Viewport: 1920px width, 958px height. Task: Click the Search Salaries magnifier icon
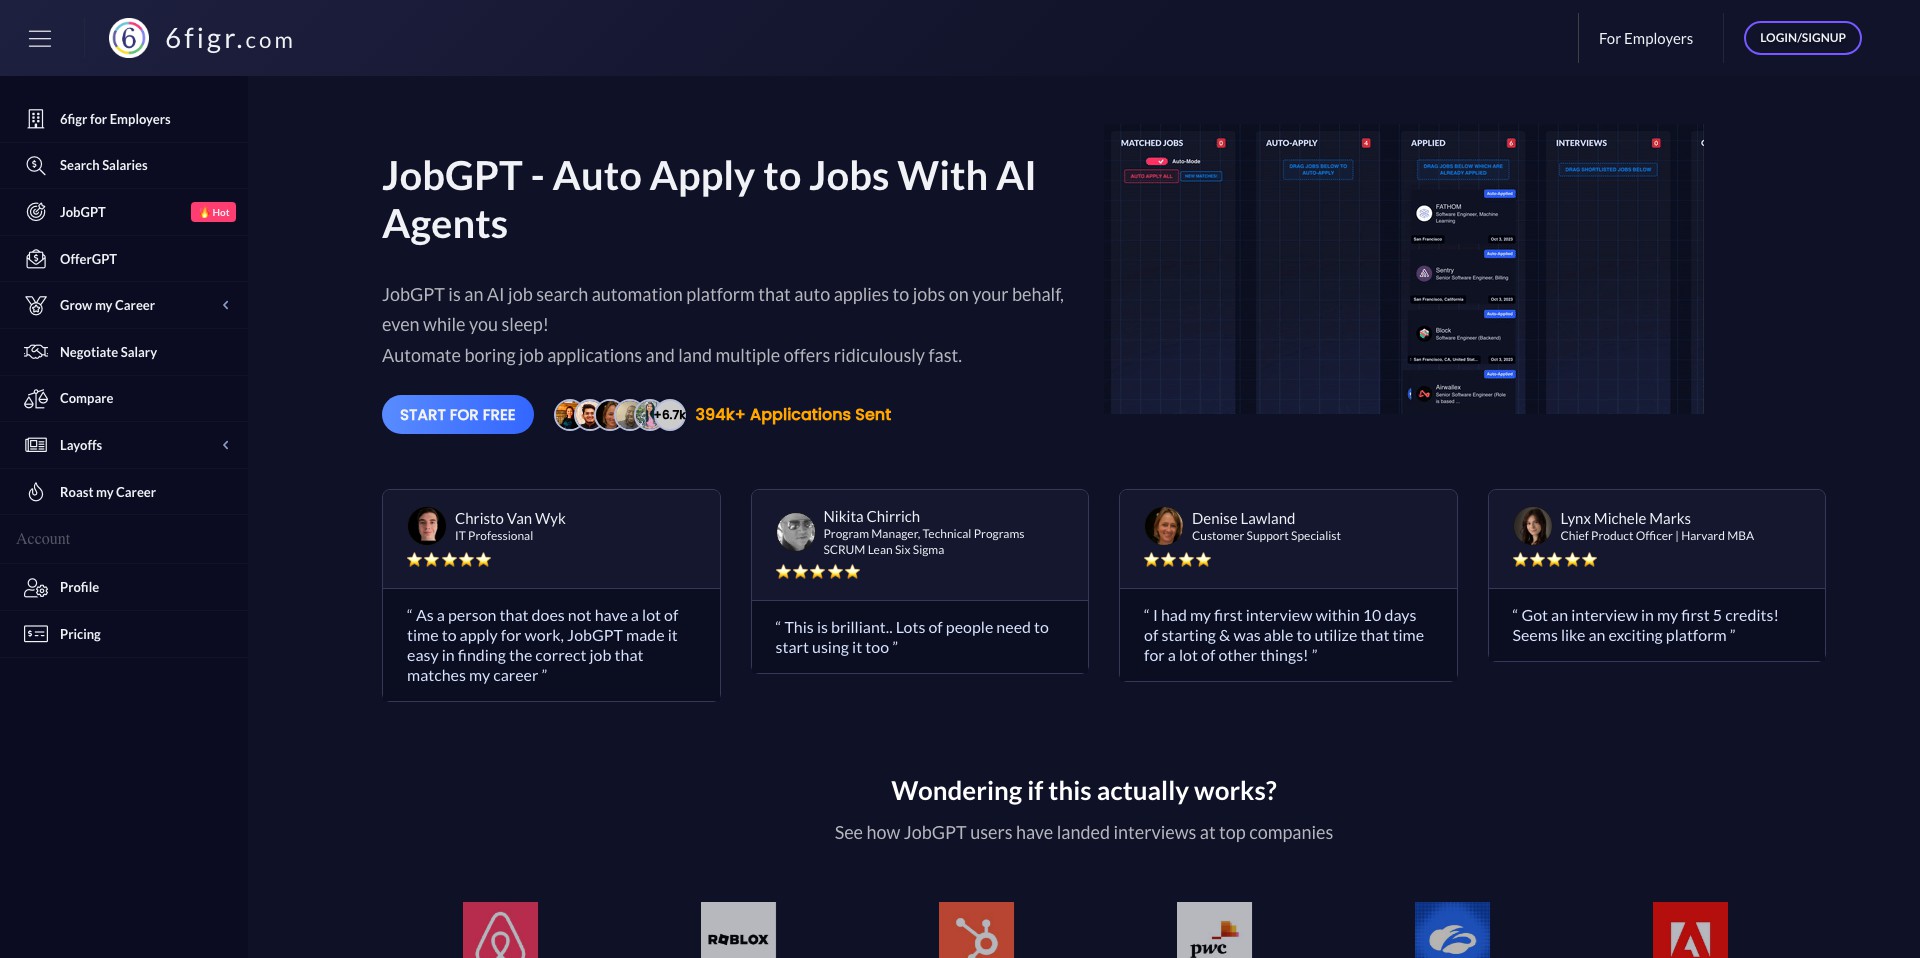(36, 165)
